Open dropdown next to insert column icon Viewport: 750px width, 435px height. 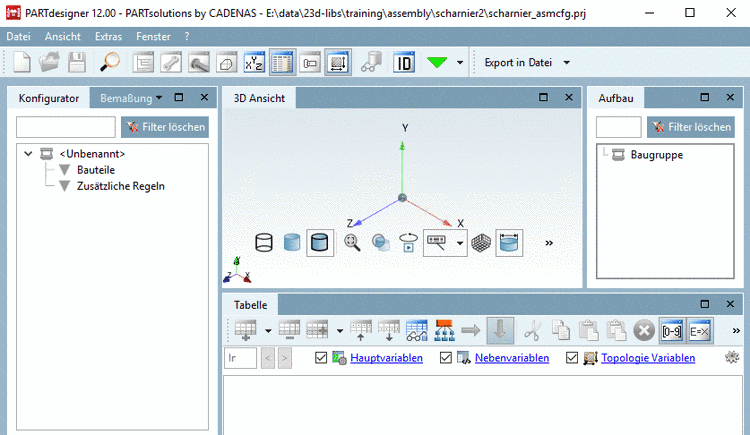(340, 330)
